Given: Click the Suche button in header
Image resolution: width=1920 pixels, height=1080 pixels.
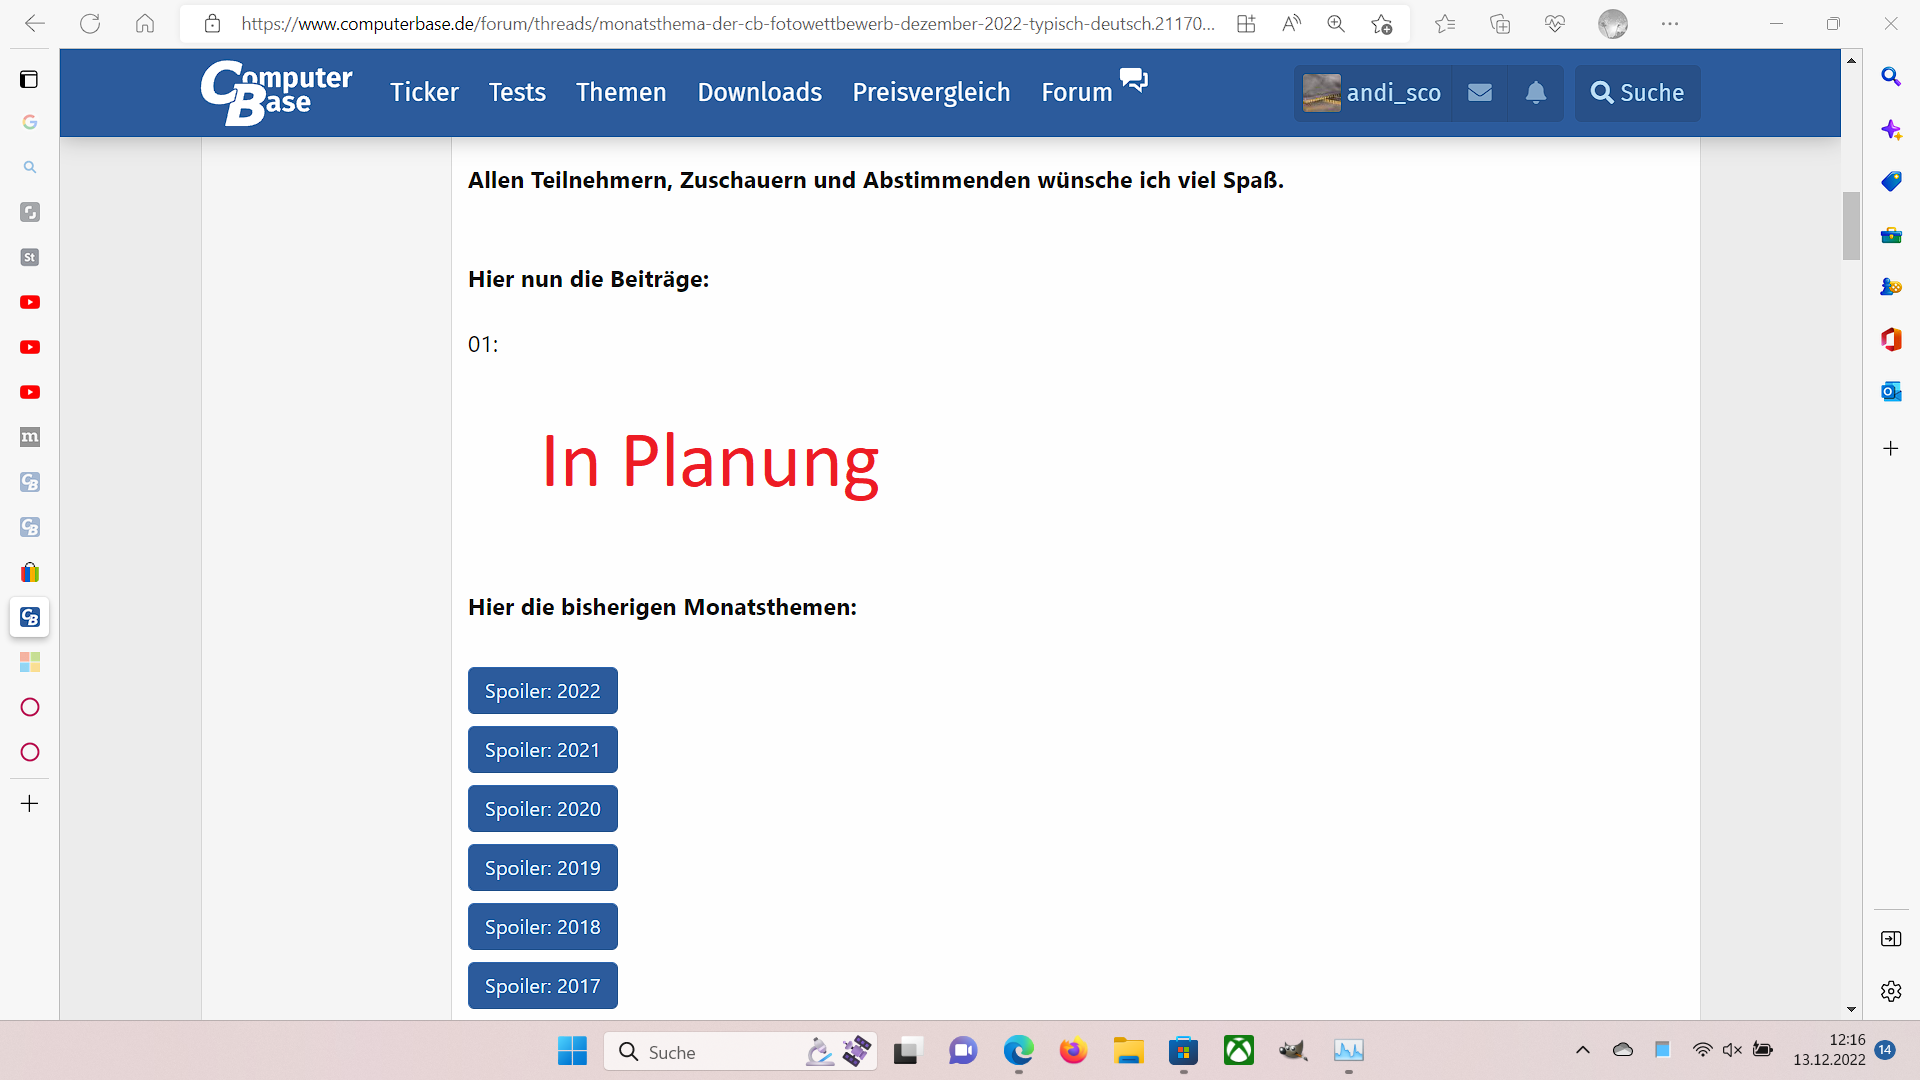Looking at the screenshot, I should click(1637, 93).
